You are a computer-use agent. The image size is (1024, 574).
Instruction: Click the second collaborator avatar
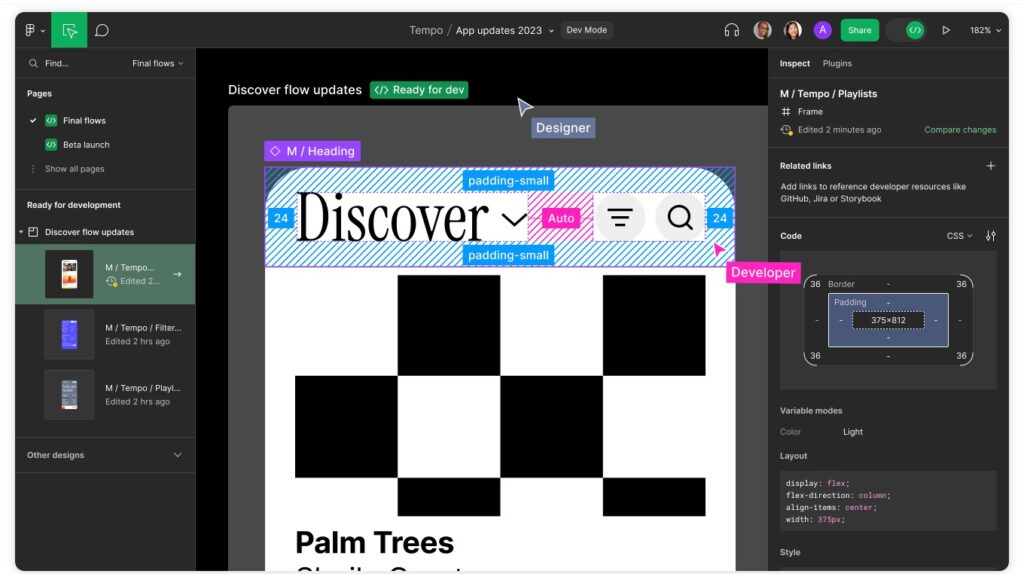[x=792, y=30]
